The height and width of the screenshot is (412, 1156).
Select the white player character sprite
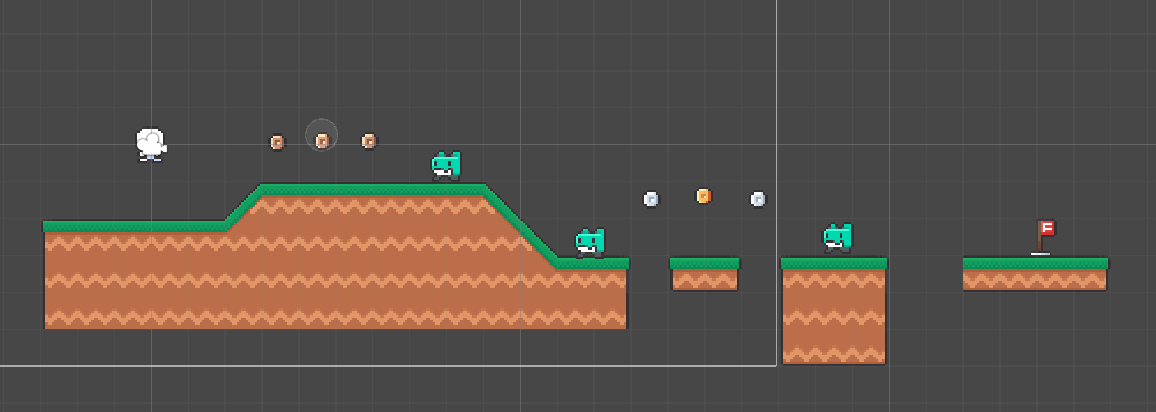[150, 144]
